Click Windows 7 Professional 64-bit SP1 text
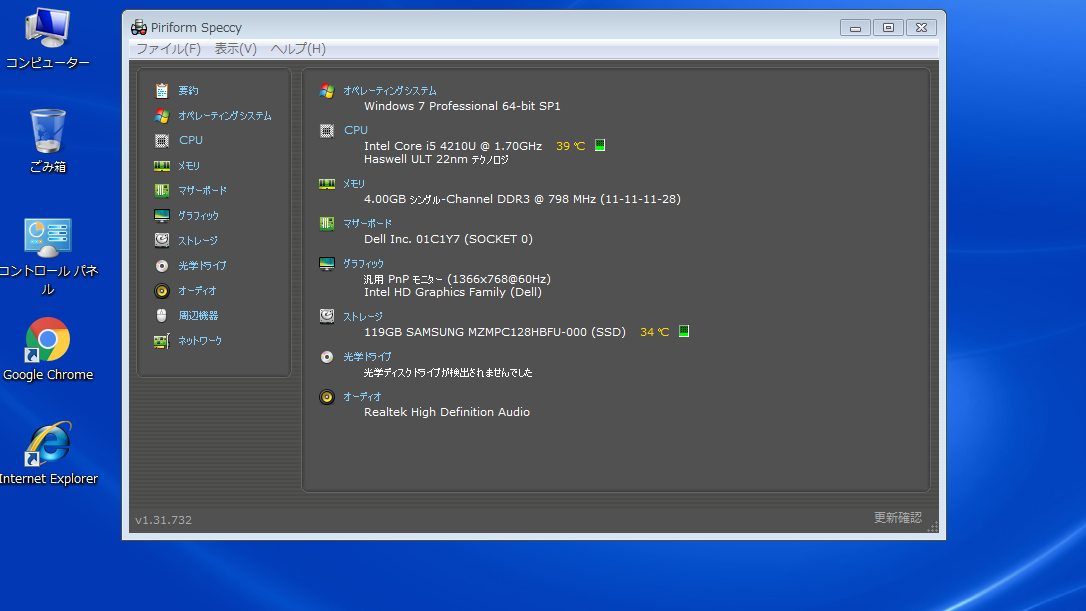 tap(462, 106)
